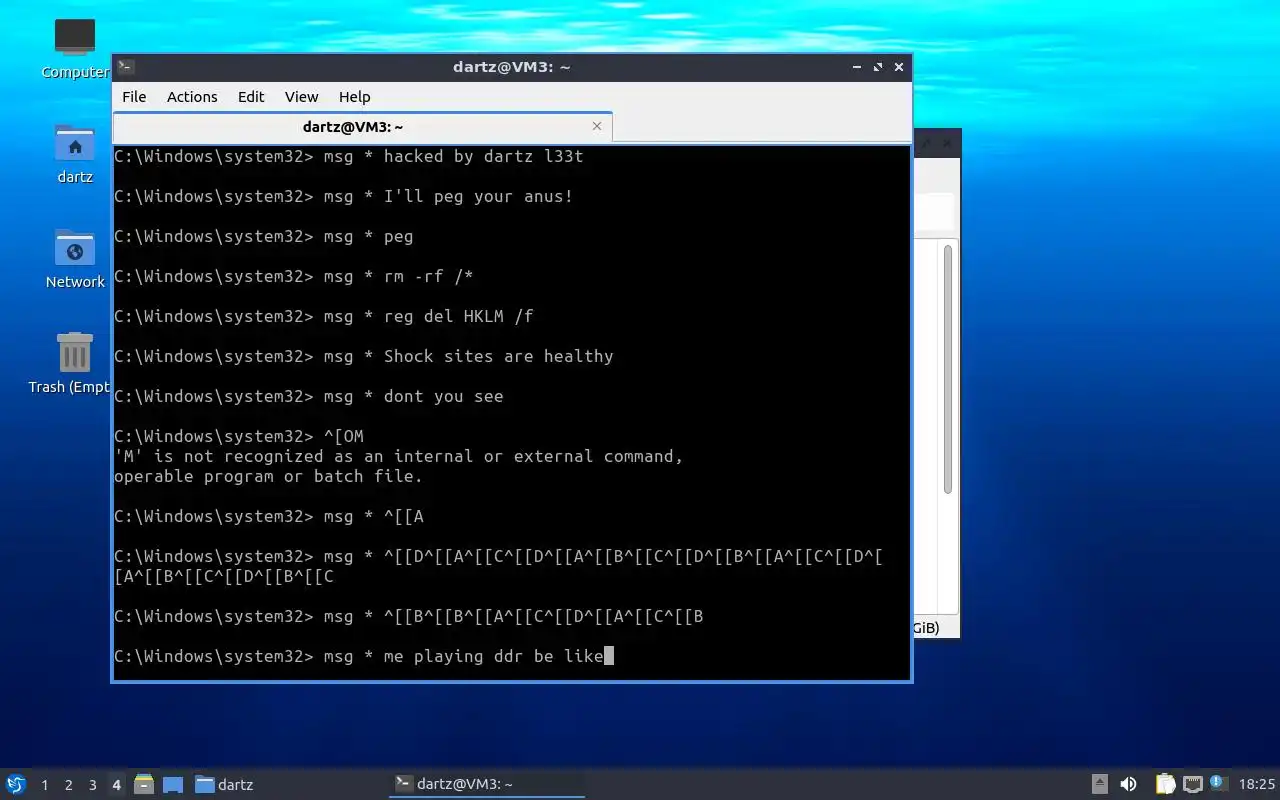The height and width of the screenshot is (800, 1280).
Task: Open the removable media eject applet
Action: click(x=1099, y=784)
